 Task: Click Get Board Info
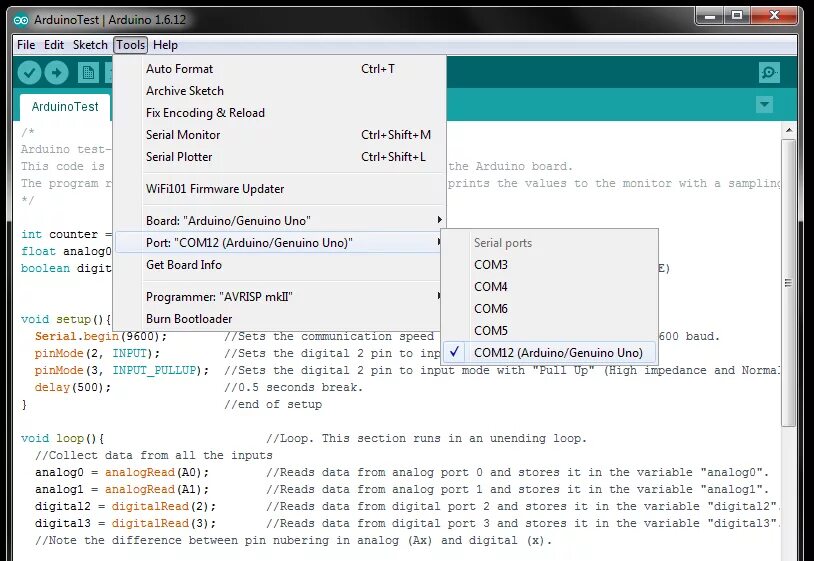[280, 265]
